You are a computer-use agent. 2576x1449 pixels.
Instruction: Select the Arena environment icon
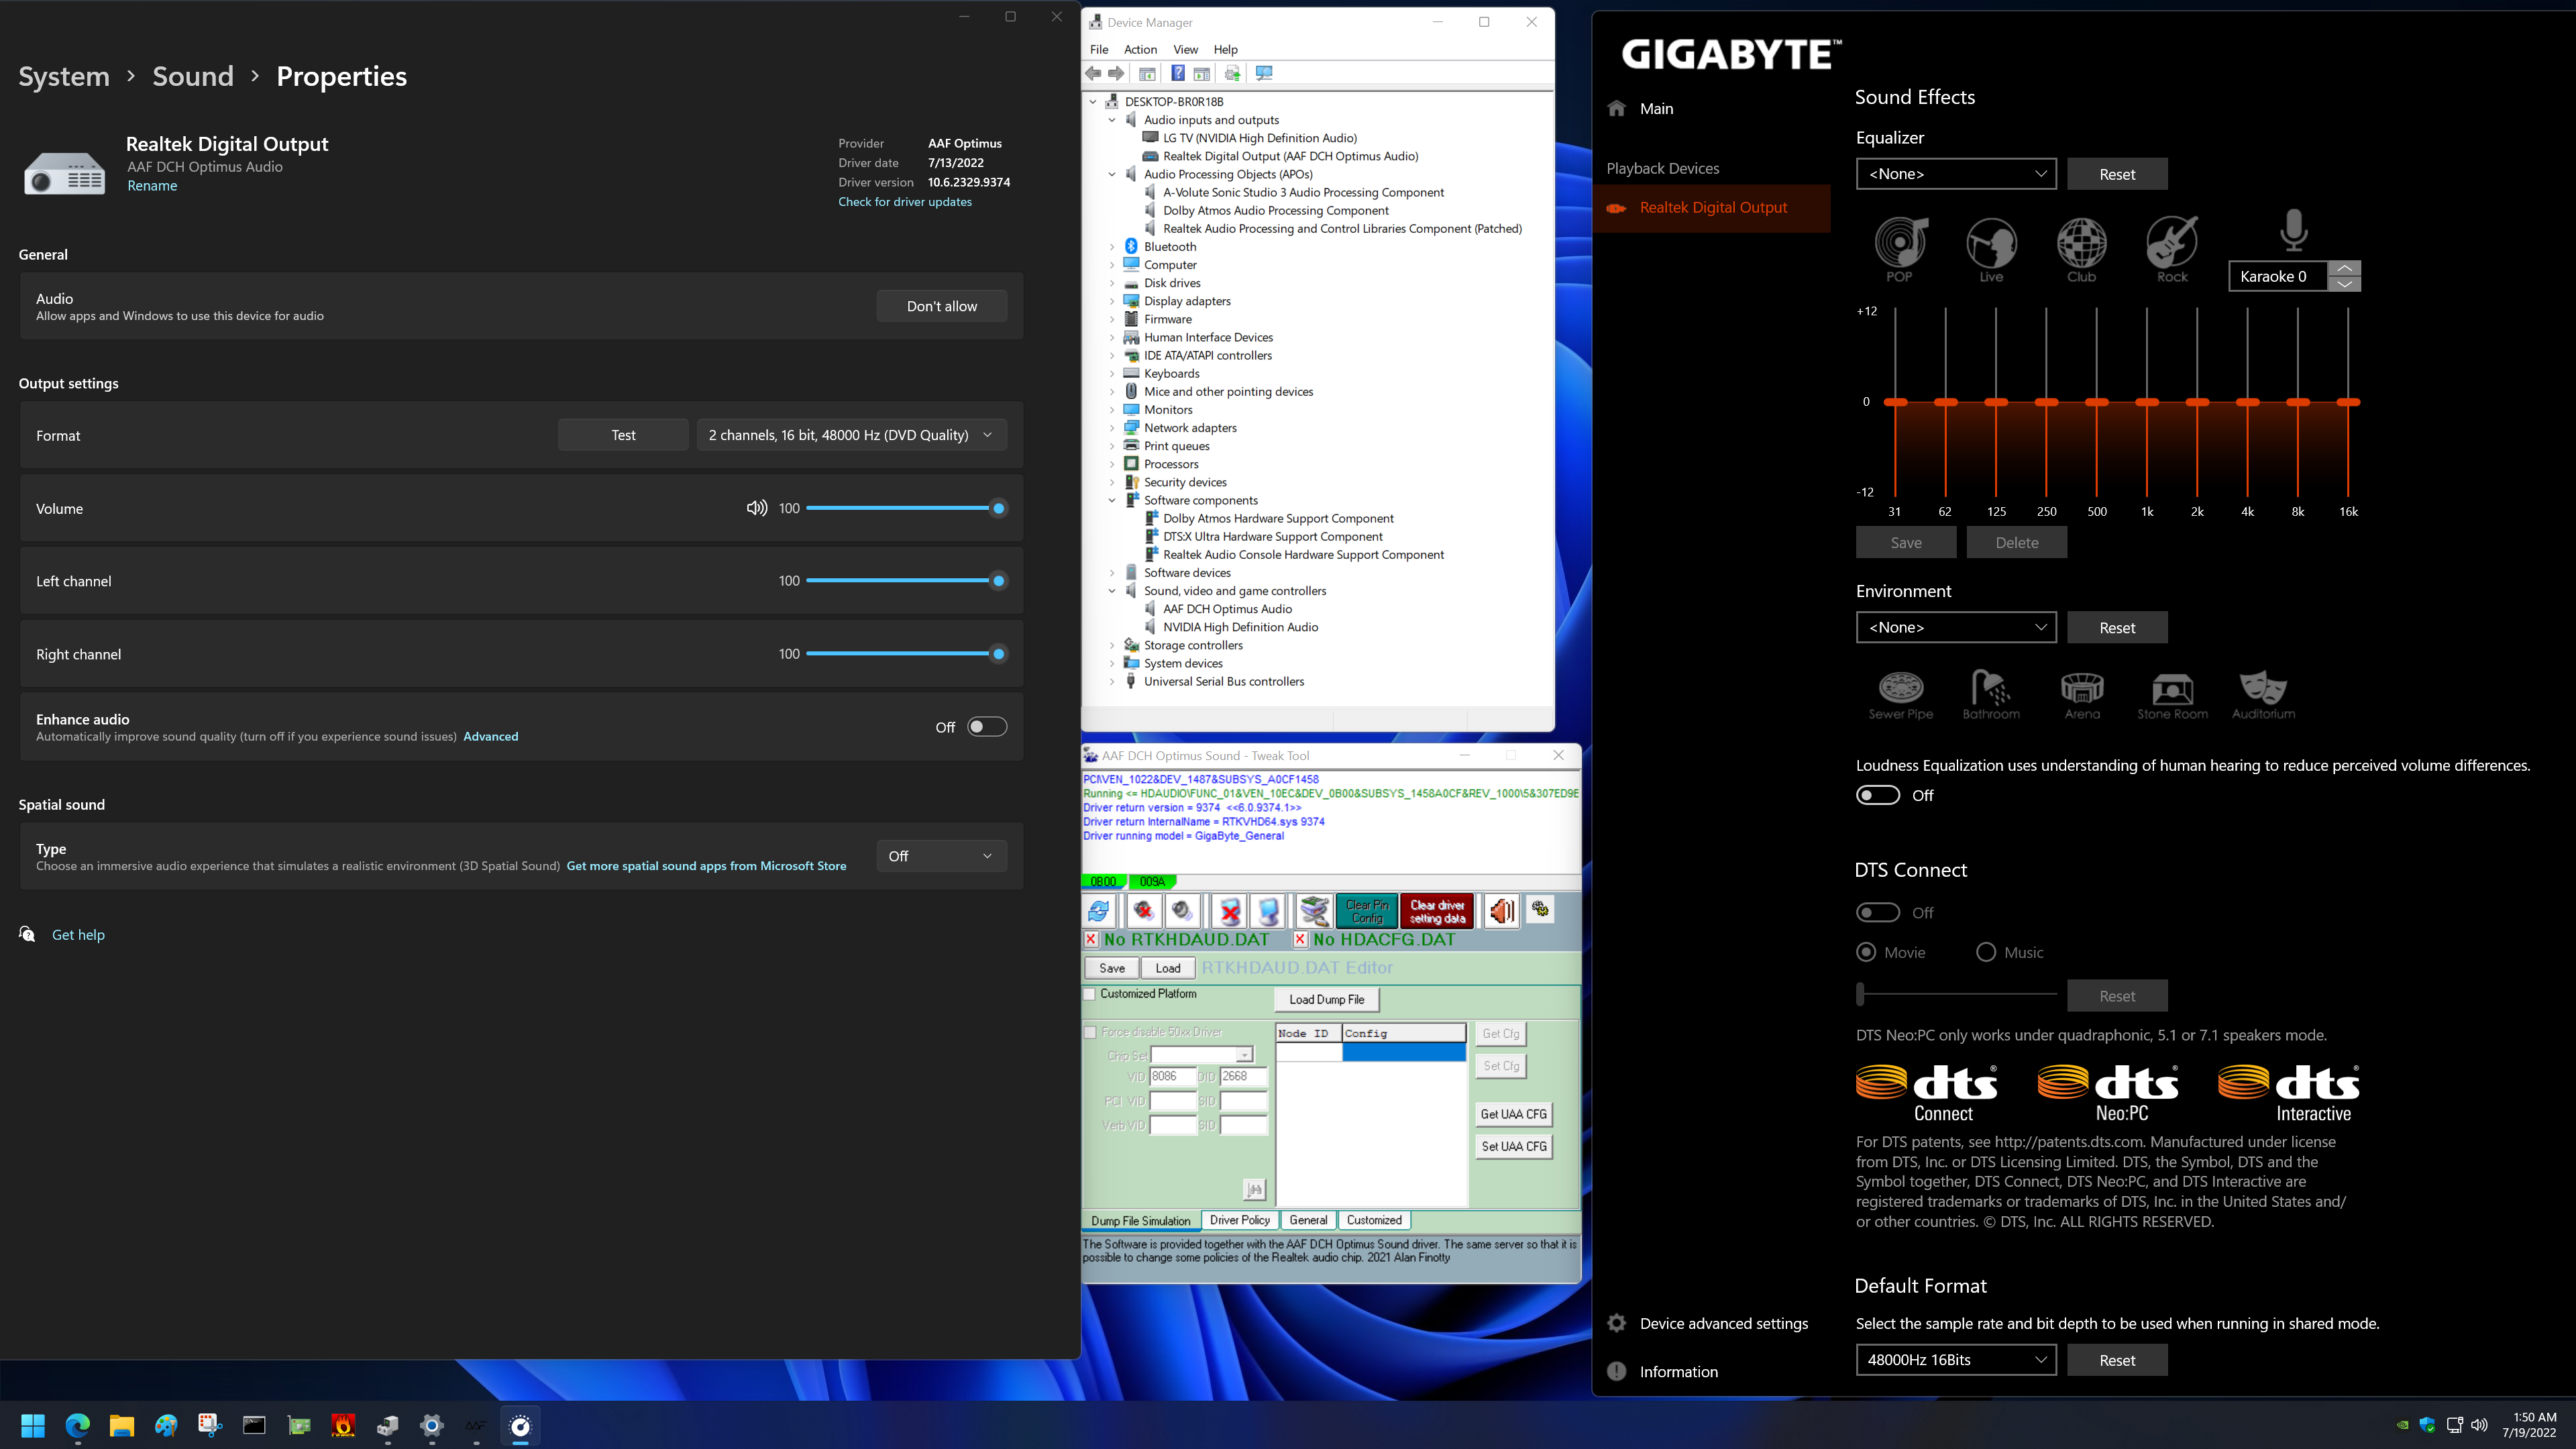(2082, 695)
